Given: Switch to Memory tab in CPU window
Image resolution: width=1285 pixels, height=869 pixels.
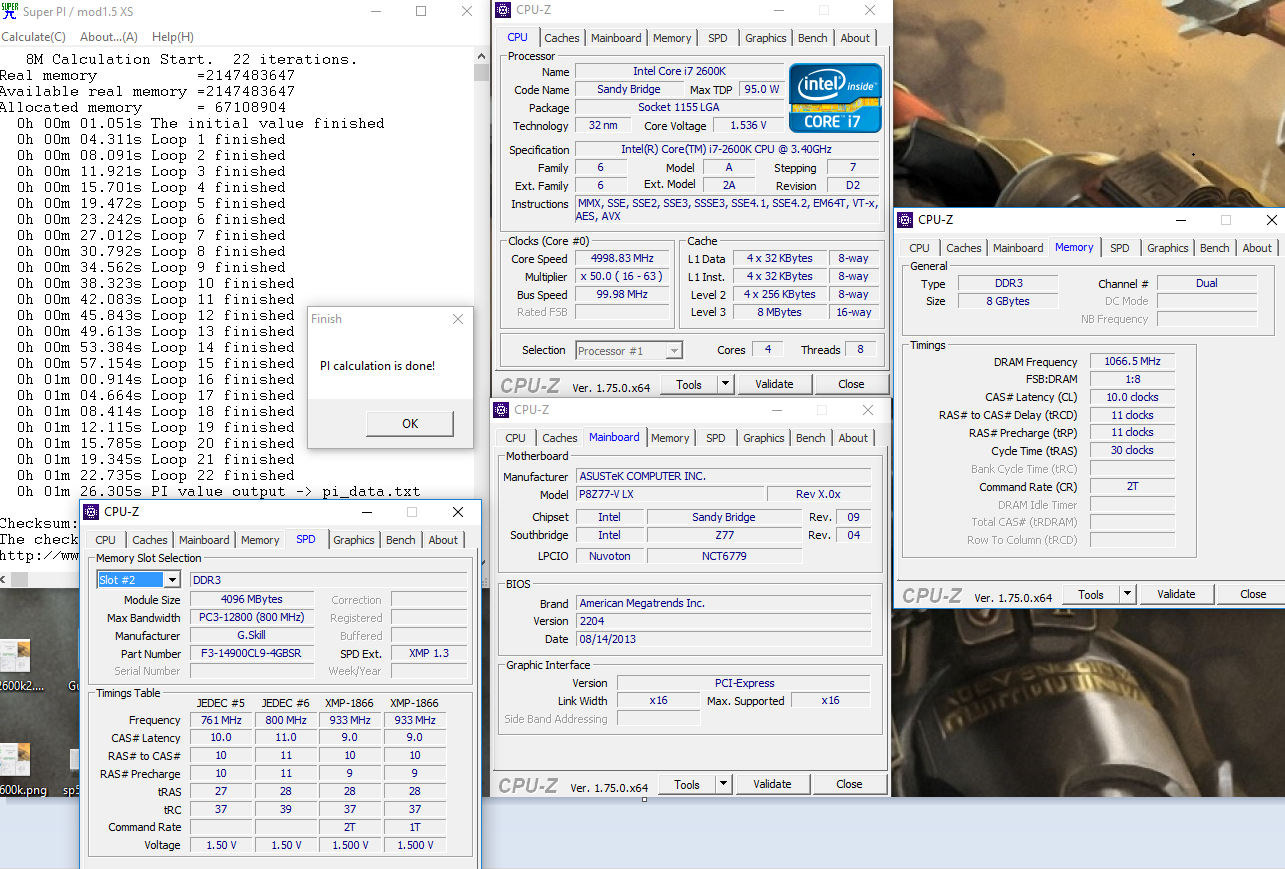Looking at the screenshot, I should (x=672, y=38).
